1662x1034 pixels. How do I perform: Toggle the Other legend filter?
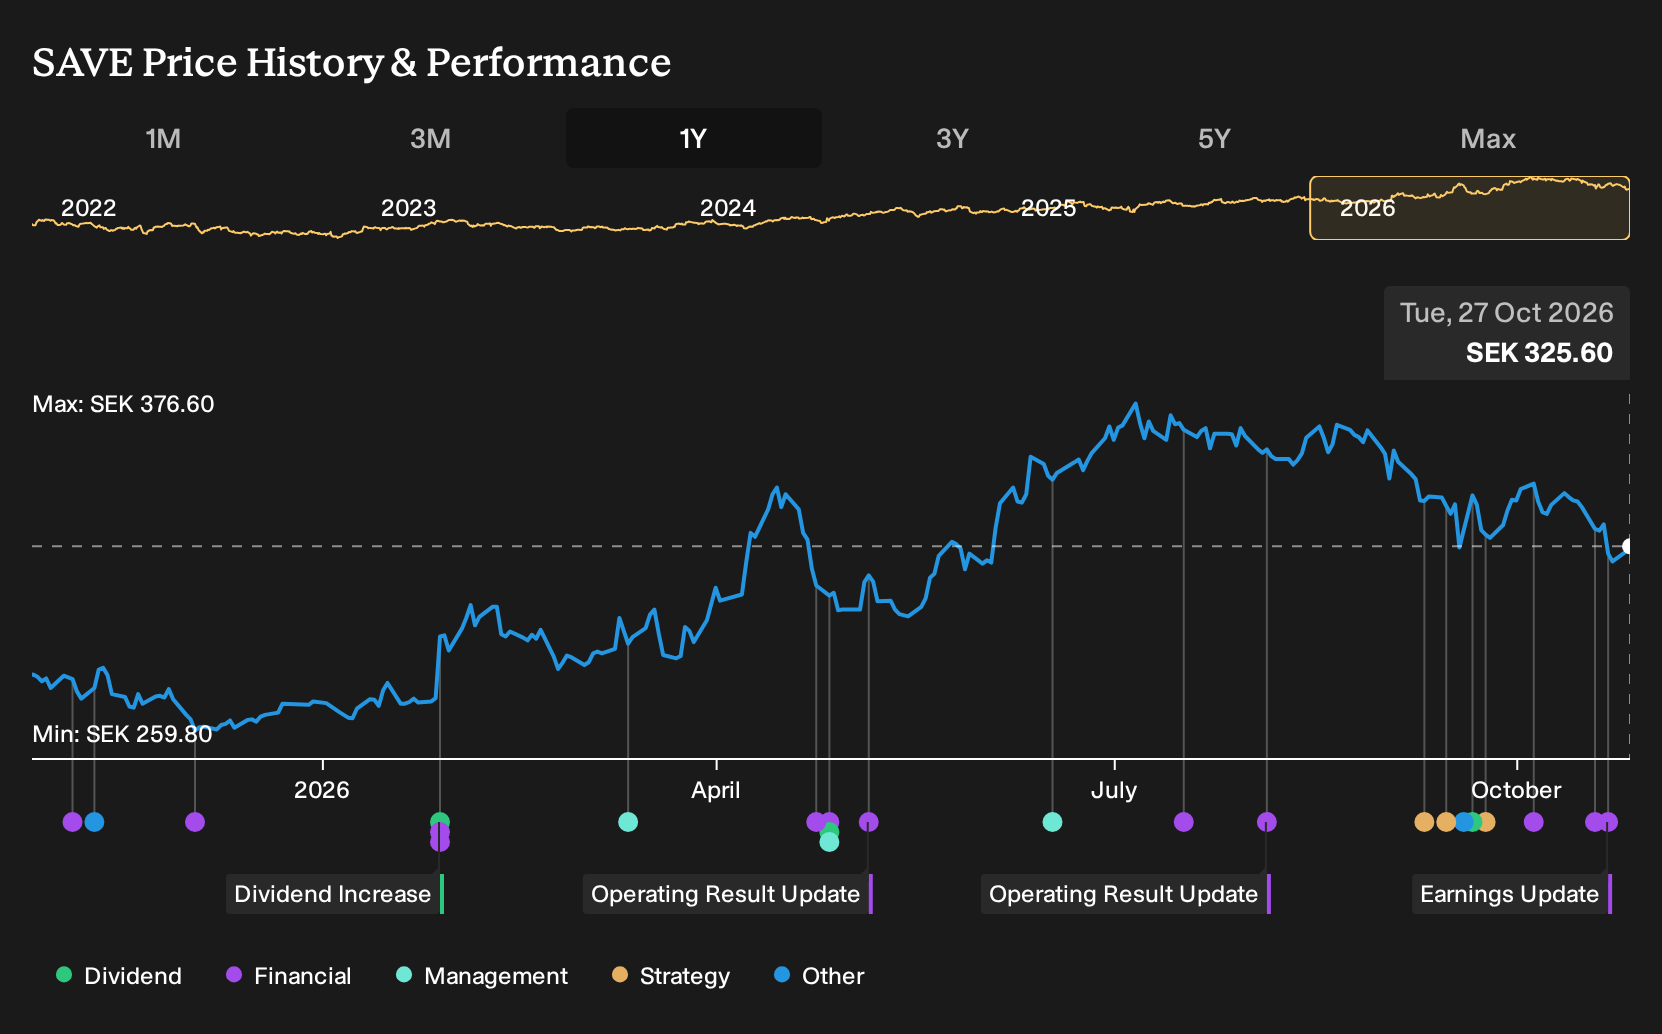point(819,976)
